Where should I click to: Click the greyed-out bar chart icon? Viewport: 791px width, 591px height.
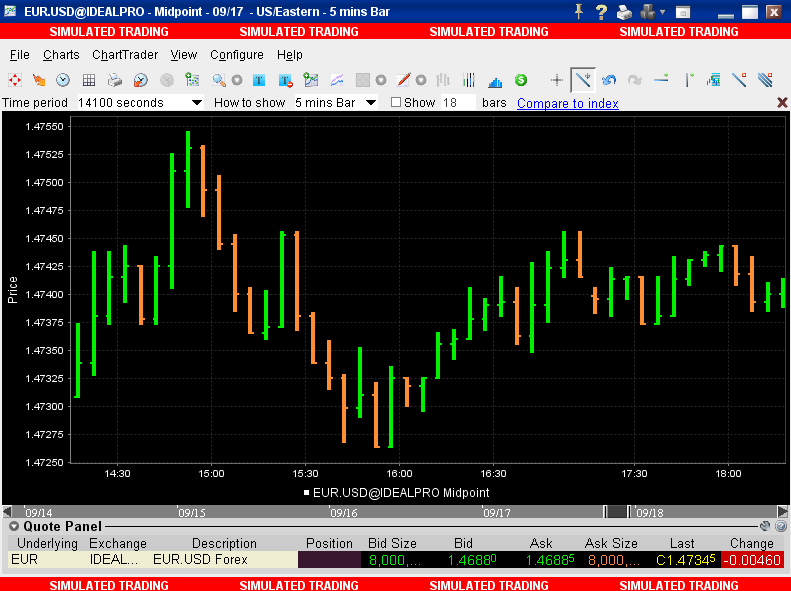[x=443, y=80]
